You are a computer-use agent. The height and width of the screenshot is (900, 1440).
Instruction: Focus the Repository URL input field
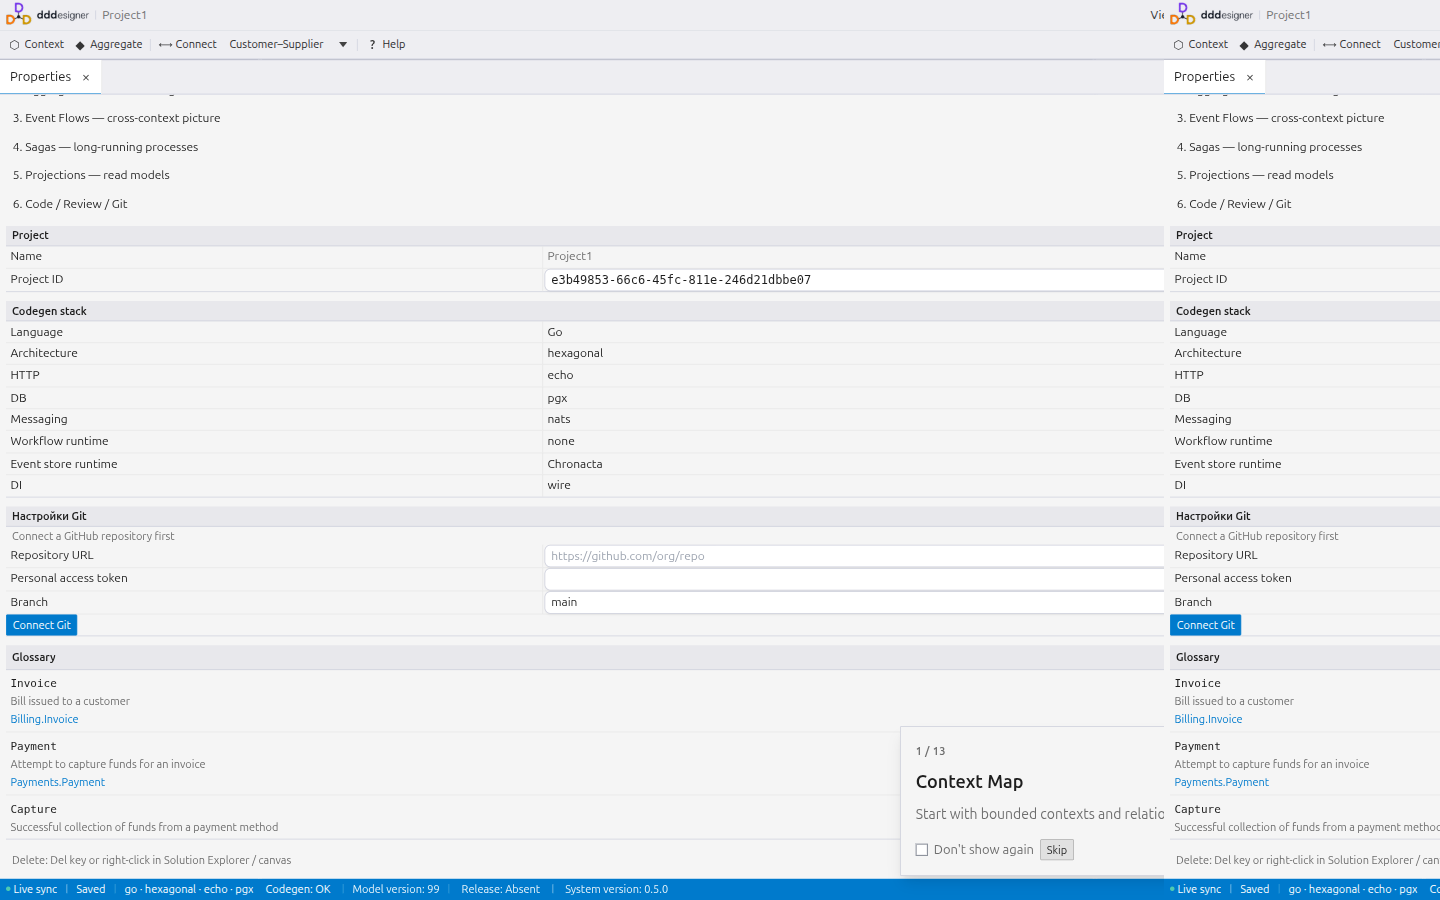click(x=854, y=556)
